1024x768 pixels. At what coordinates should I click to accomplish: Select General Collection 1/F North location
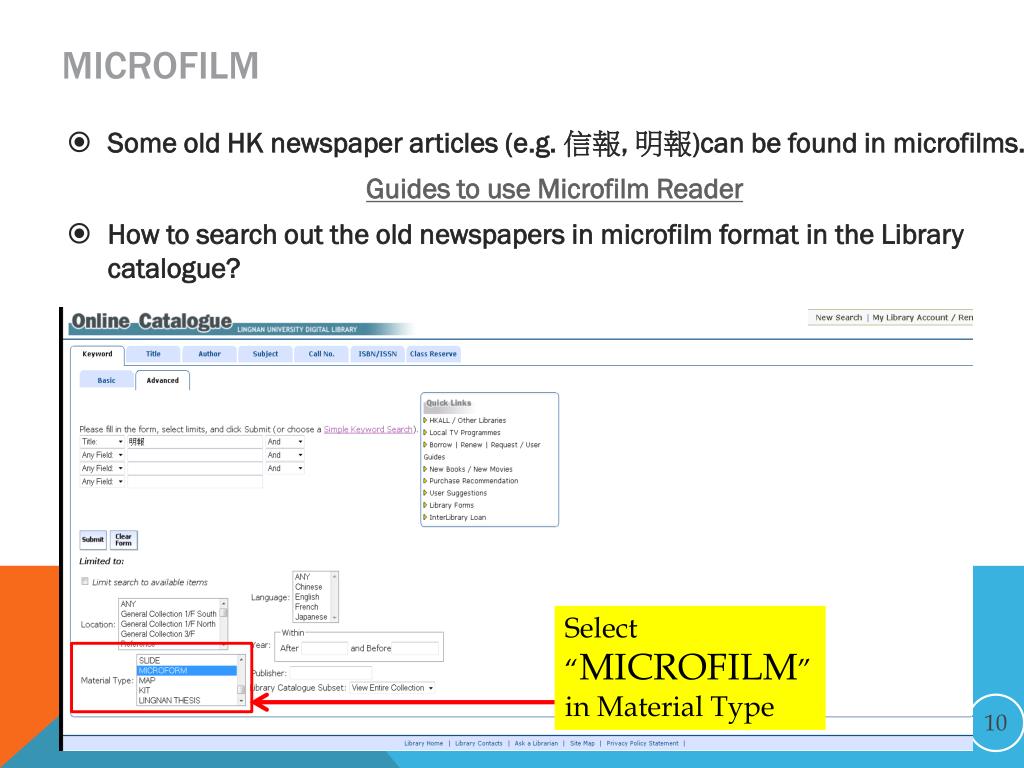click(x=168, y=624)
